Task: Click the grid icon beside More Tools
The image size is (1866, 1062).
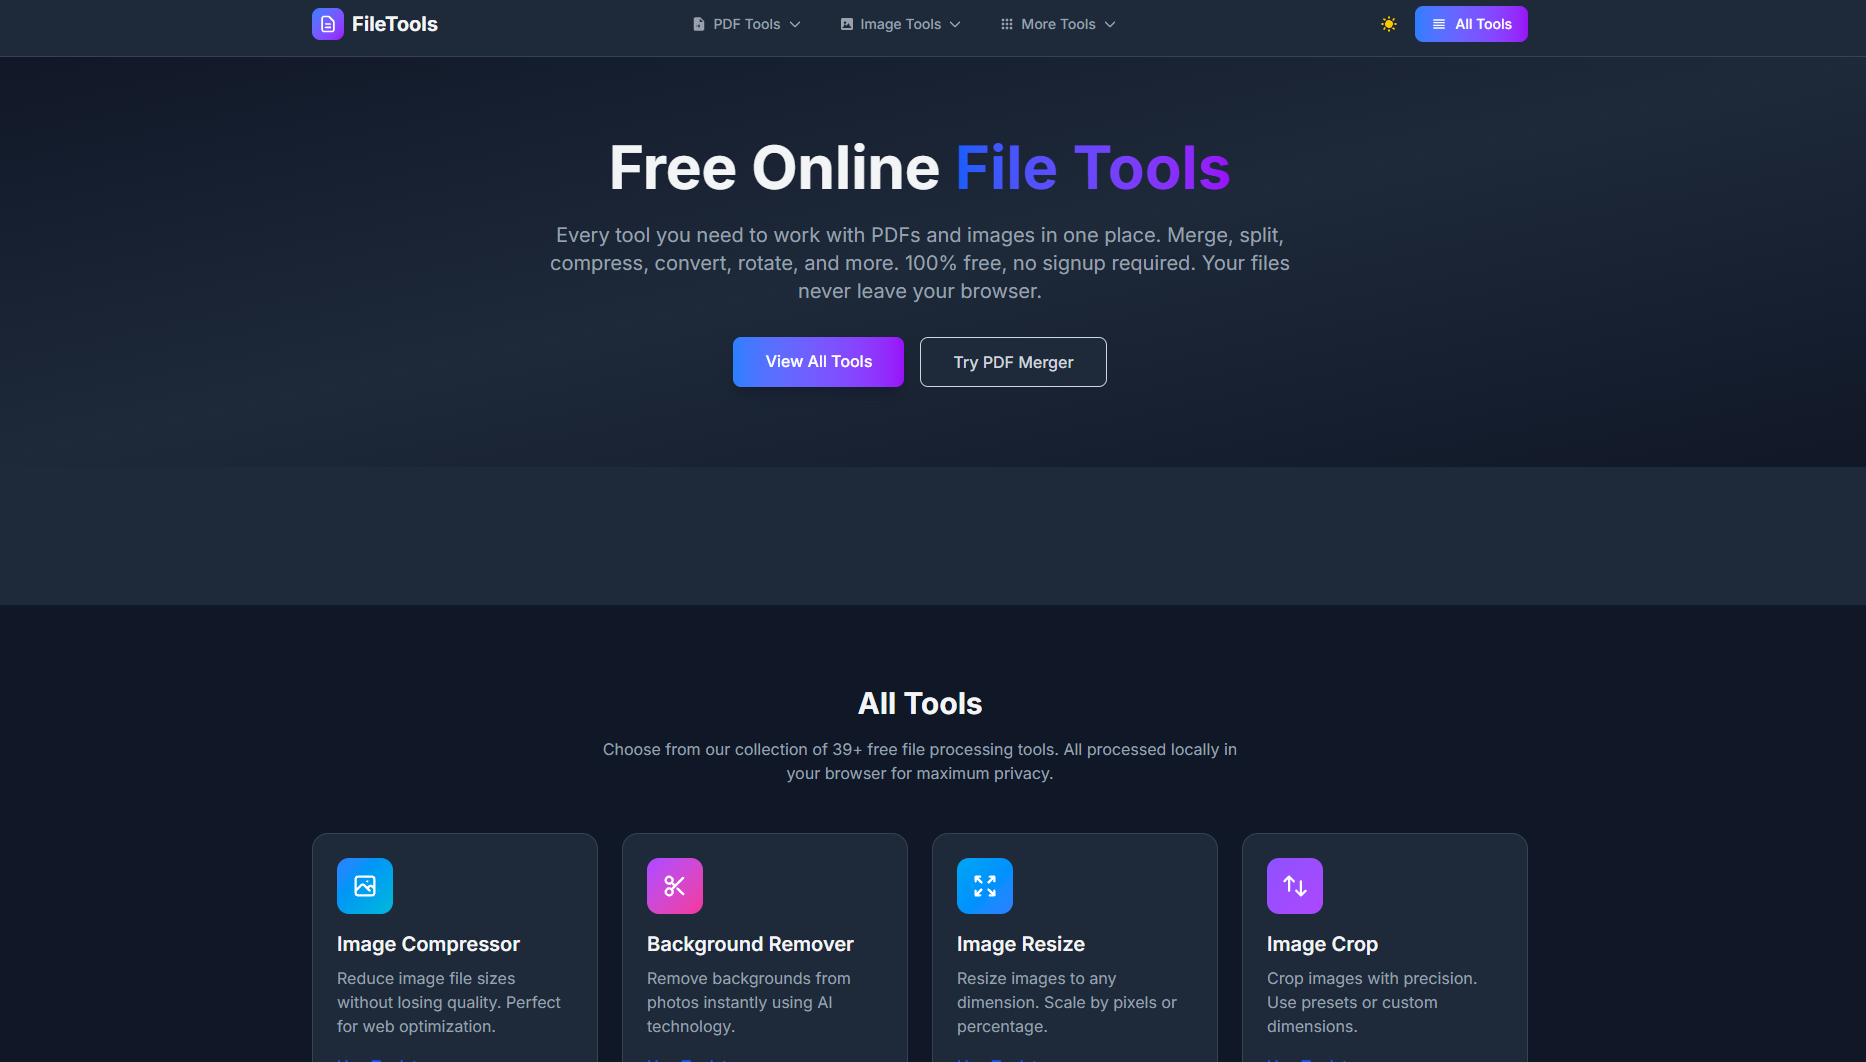Action: [1005, 23]
